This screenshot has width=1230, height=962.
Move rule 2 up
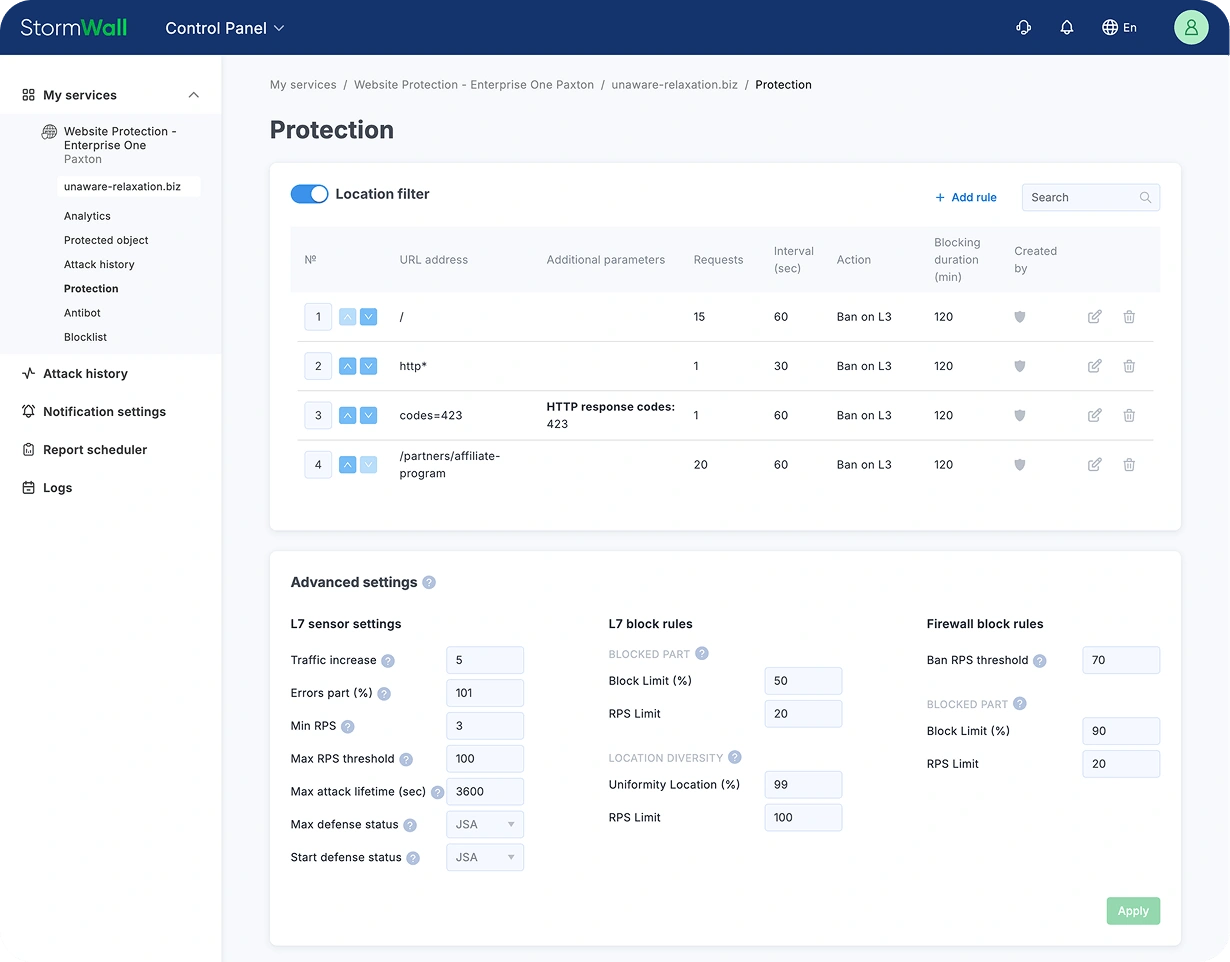pyautogui.click(x=347, y=366)
